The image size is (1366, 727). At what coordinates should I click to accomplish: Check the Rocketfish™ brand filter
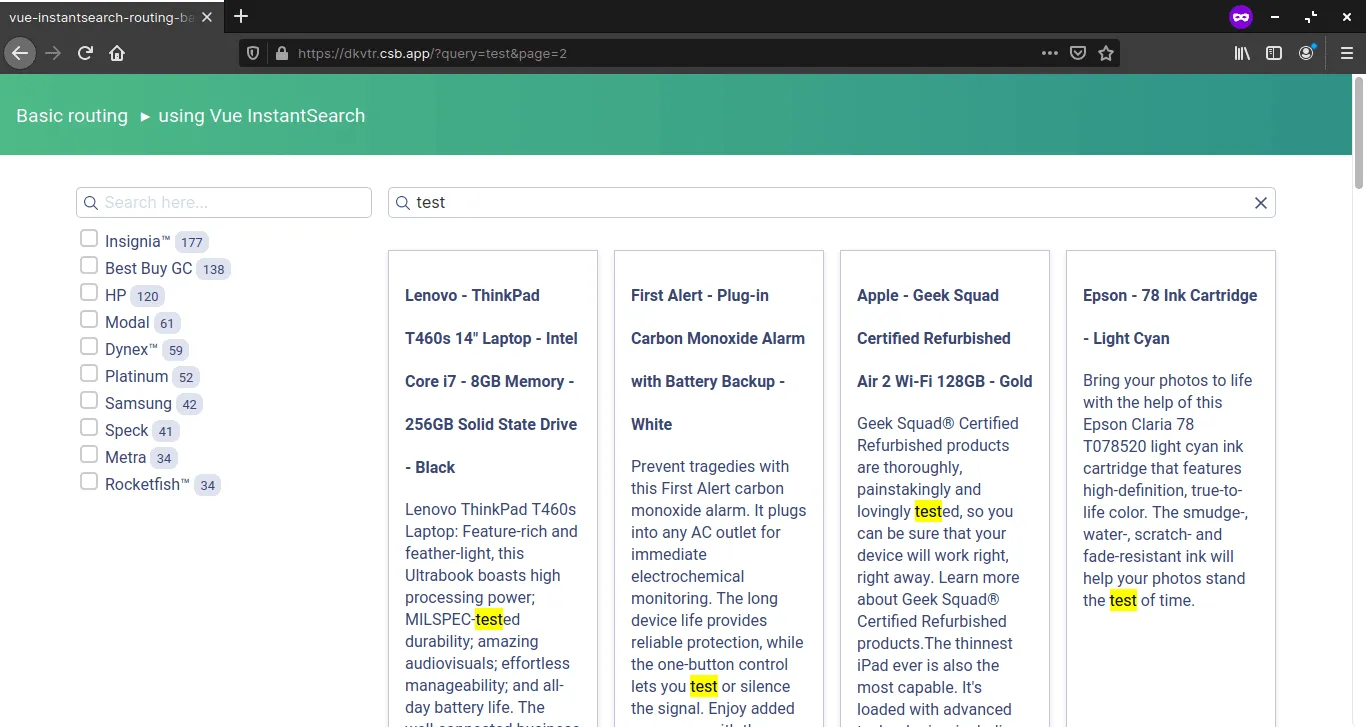point(89,481)
